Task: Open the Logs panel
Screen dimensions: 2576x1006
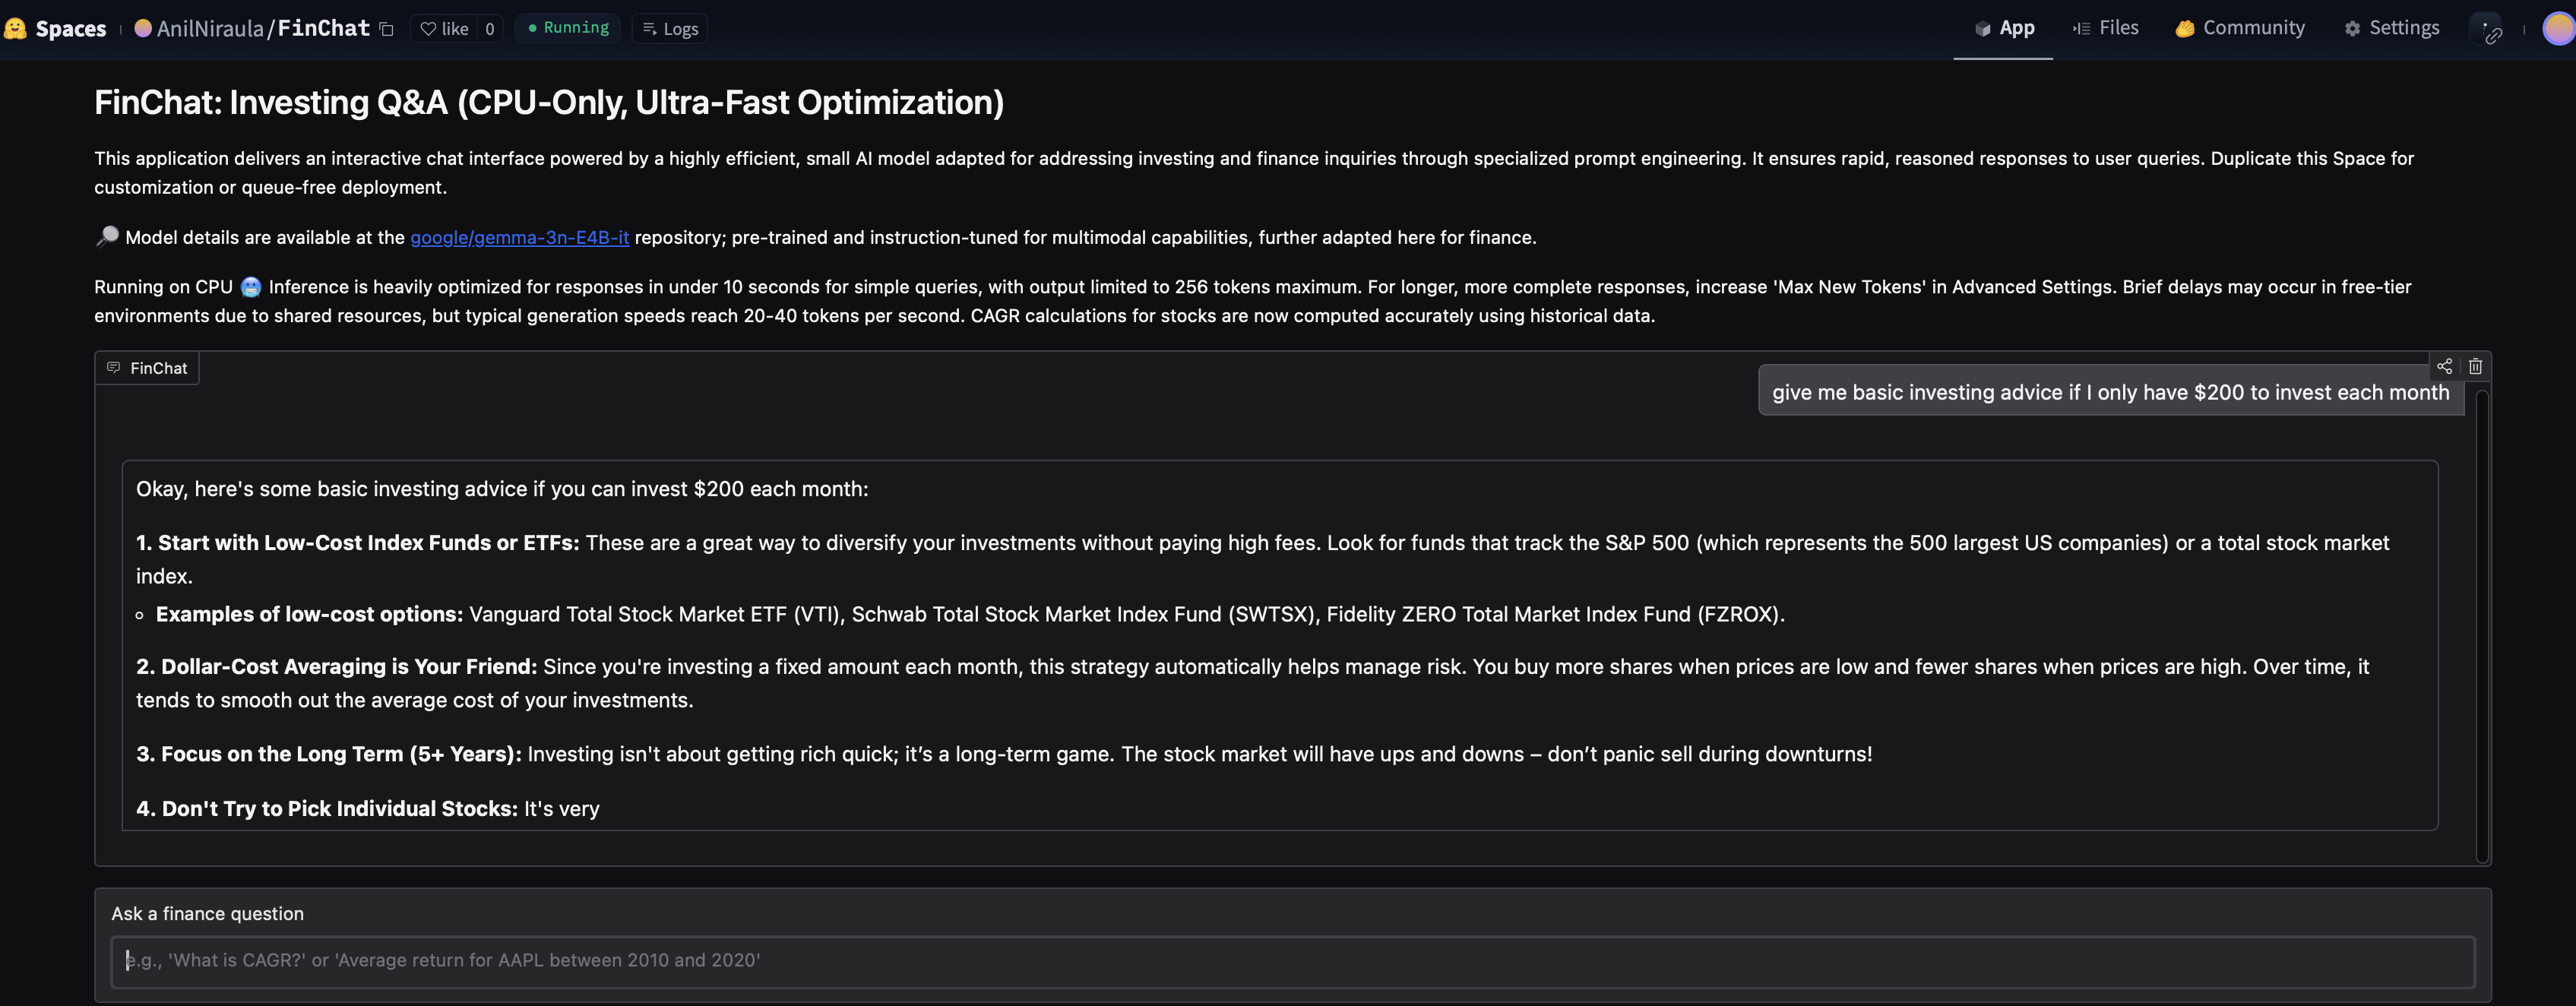Action: coord(670,29)
